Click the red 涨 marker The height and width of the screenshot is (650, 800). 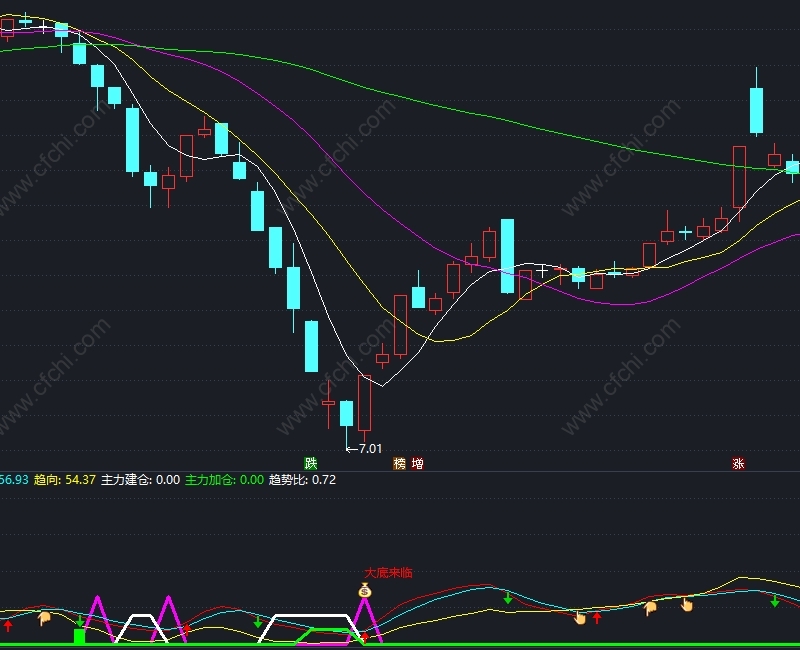[x=738, y=463]
